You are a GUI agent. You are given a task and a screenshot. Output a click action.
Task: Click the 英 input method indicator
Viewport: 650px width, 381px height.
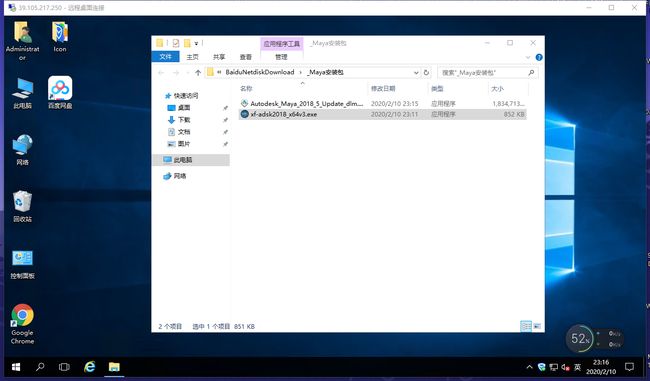577,367
